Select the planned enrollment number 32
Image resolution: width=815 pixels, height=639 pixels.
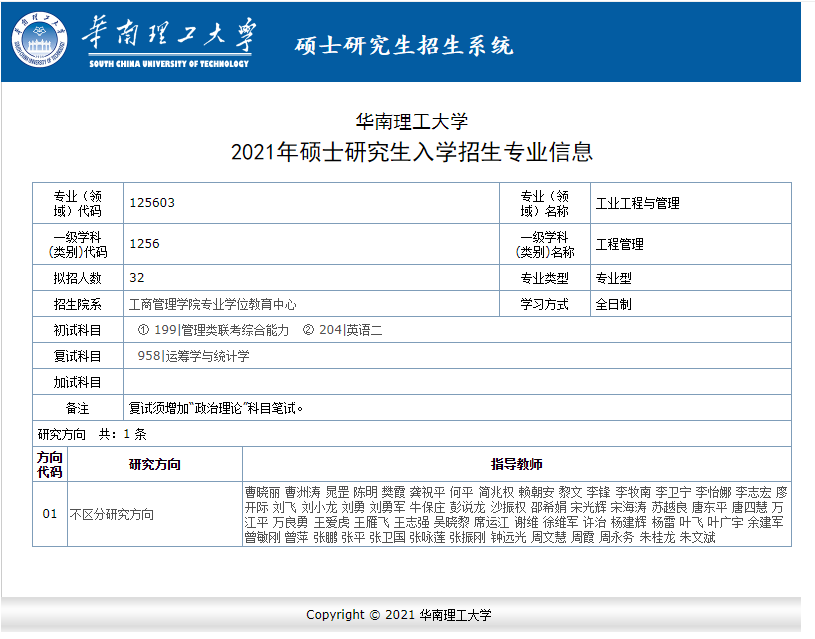pos(137,278)
